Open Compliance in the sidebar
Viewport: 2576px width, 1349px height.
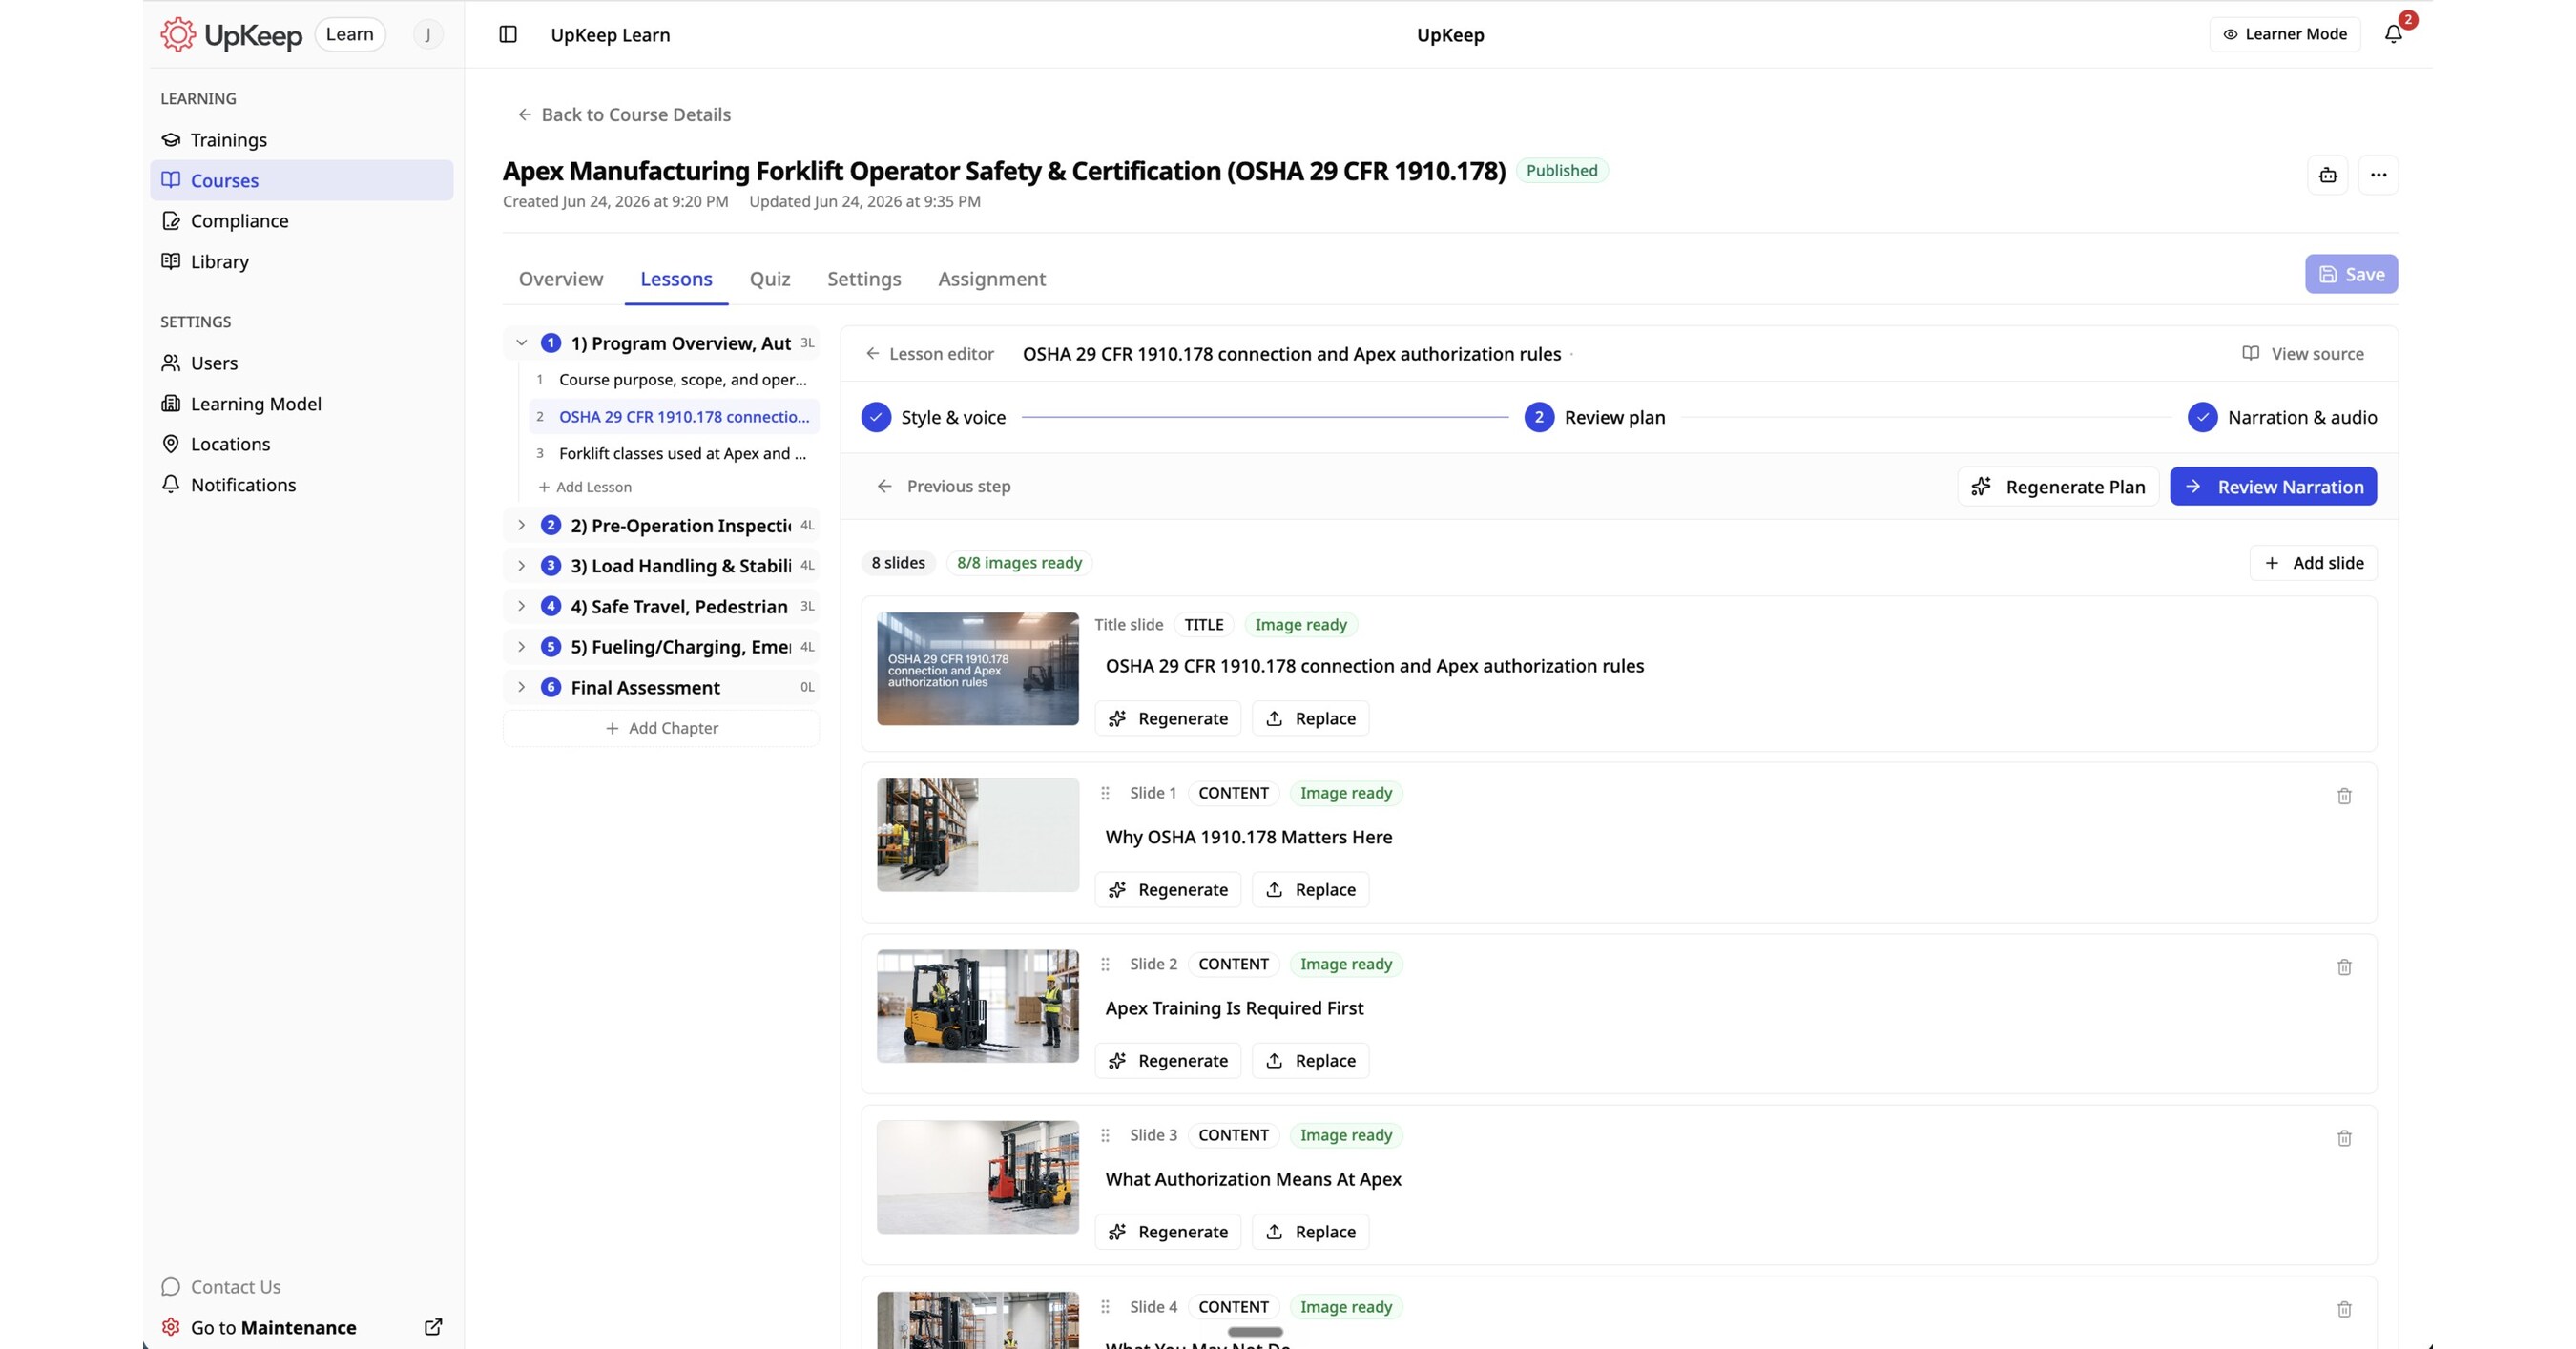click(301, 221)
